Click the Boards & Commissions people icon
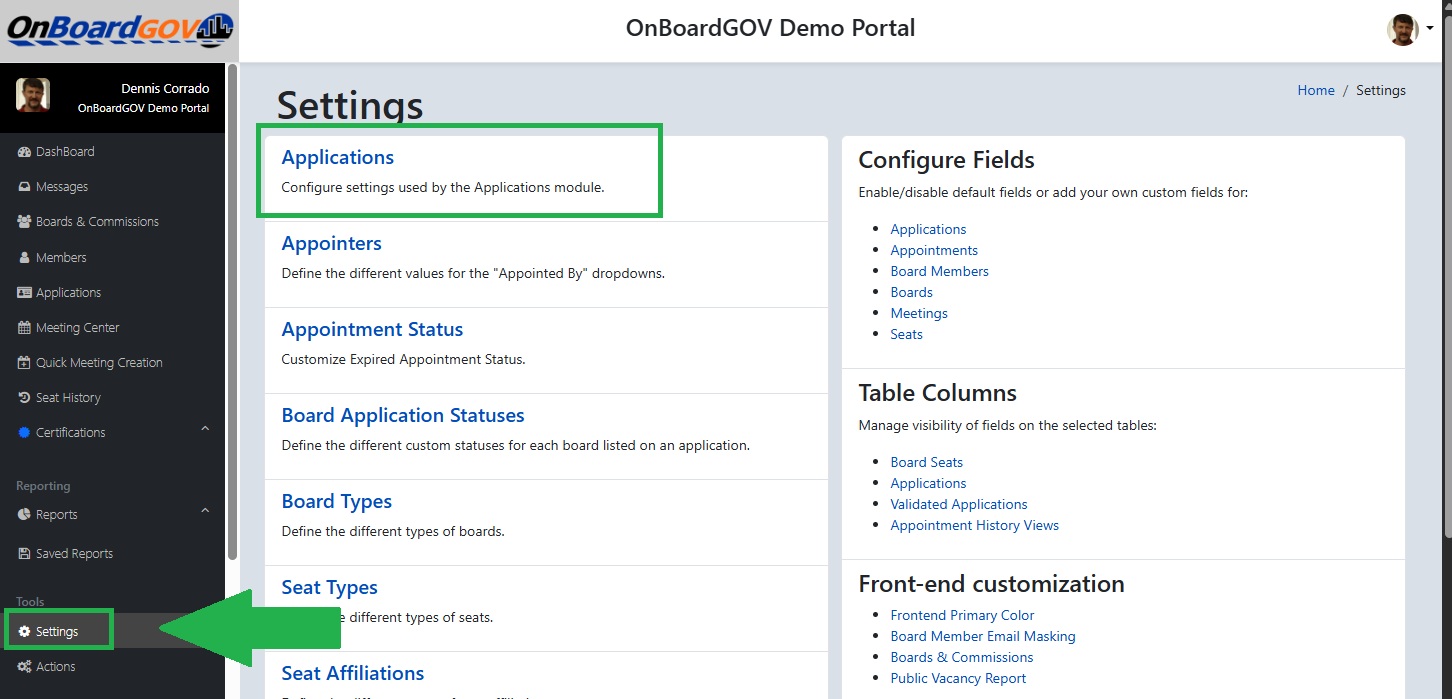 coord(25,222)
